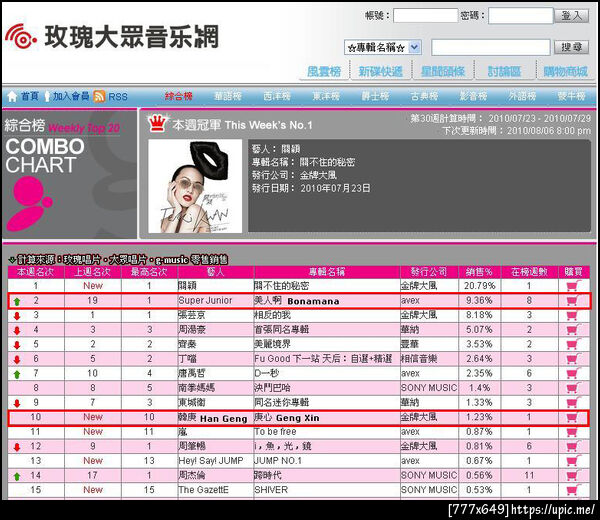Click the 銷售% column header
This screenshot has width=600, height=520.
pyautogui.click(x=480, y=272)
